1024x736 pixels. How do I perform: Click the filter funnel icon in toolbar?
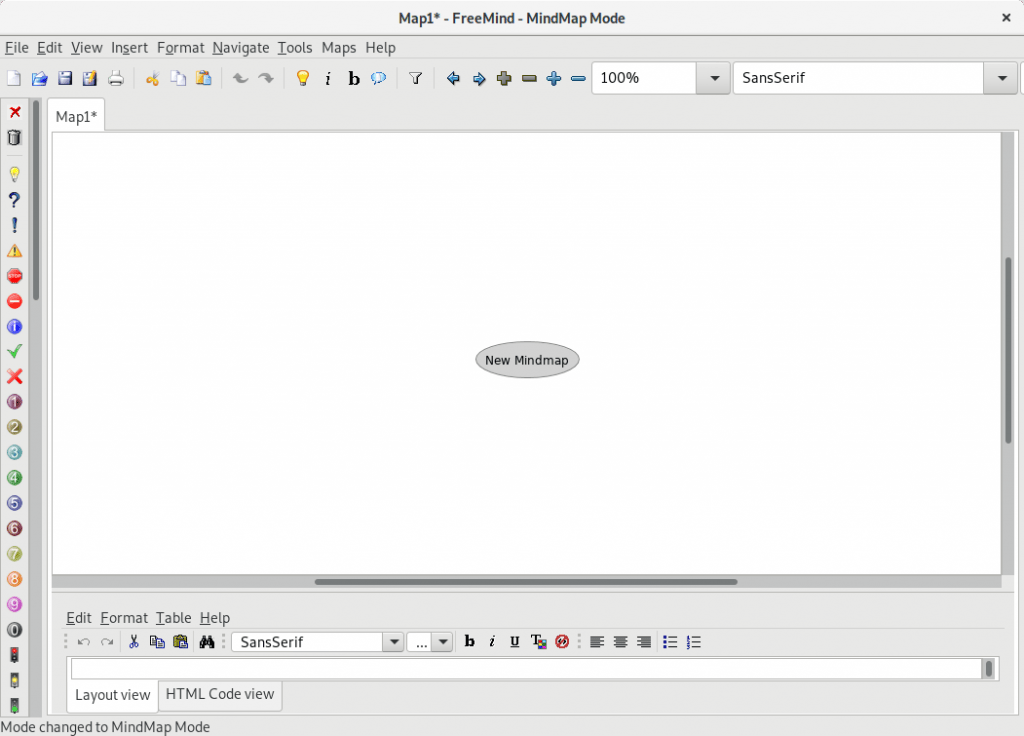[416, 78]
